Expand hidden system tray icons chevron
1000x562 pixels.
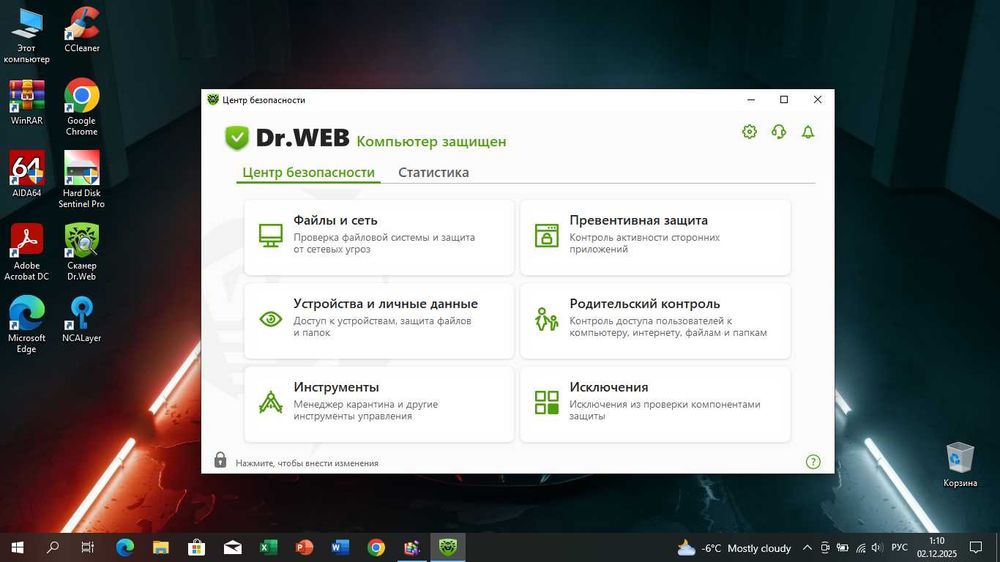pos(807,548)
